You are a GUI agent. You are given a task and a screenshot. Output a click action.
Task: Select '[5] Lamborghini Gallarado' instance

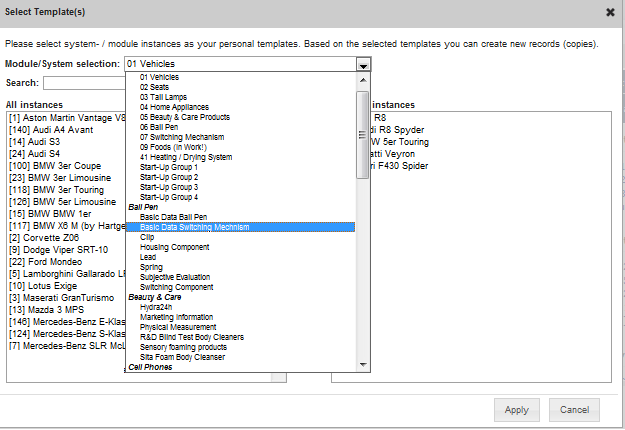pos(67,274)
